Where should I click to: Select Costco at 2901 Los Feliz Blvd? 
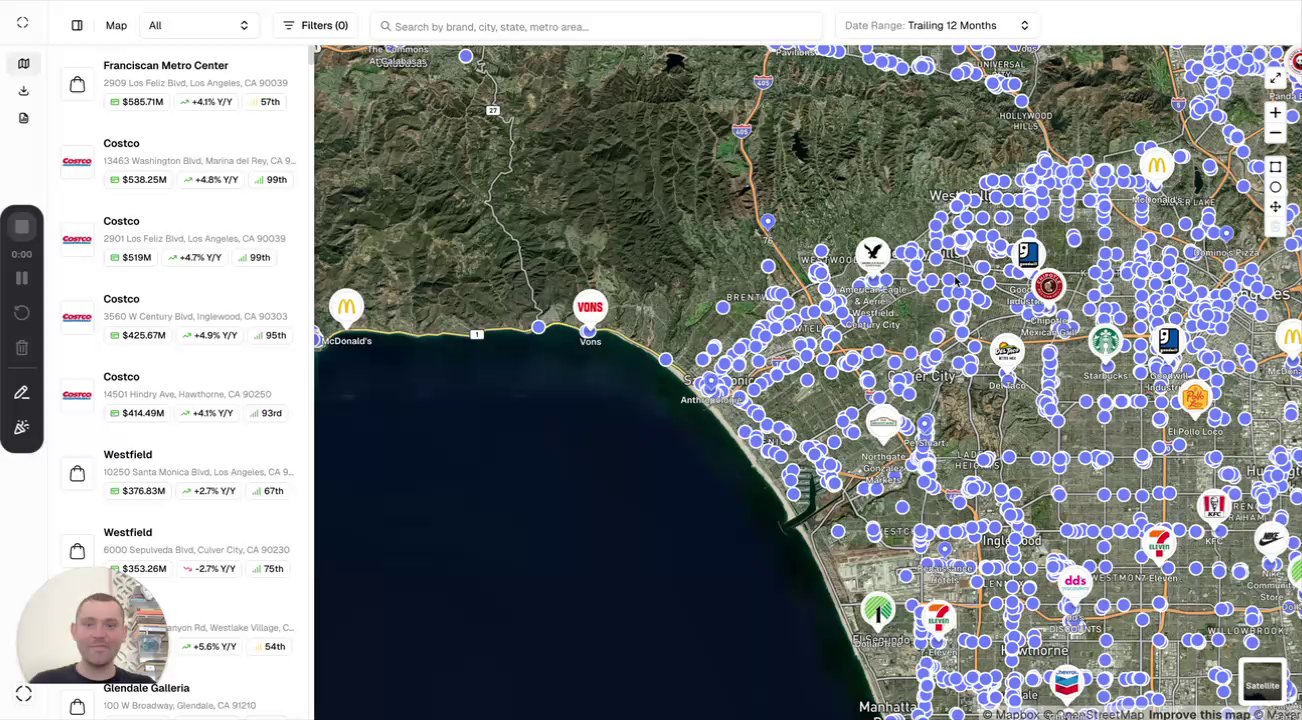coord(180,239)
